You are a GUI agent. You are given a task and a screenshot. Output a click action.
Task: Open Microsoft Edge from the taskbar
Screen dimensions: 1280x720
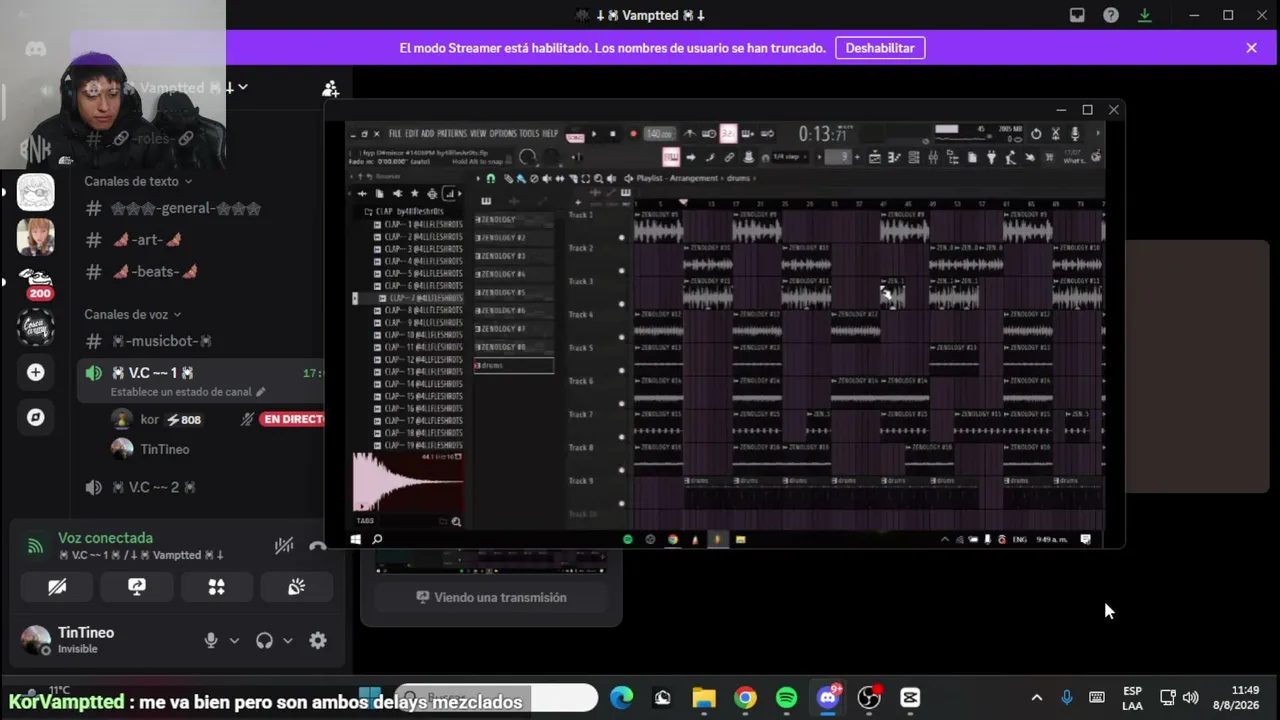tap(622, 698)
